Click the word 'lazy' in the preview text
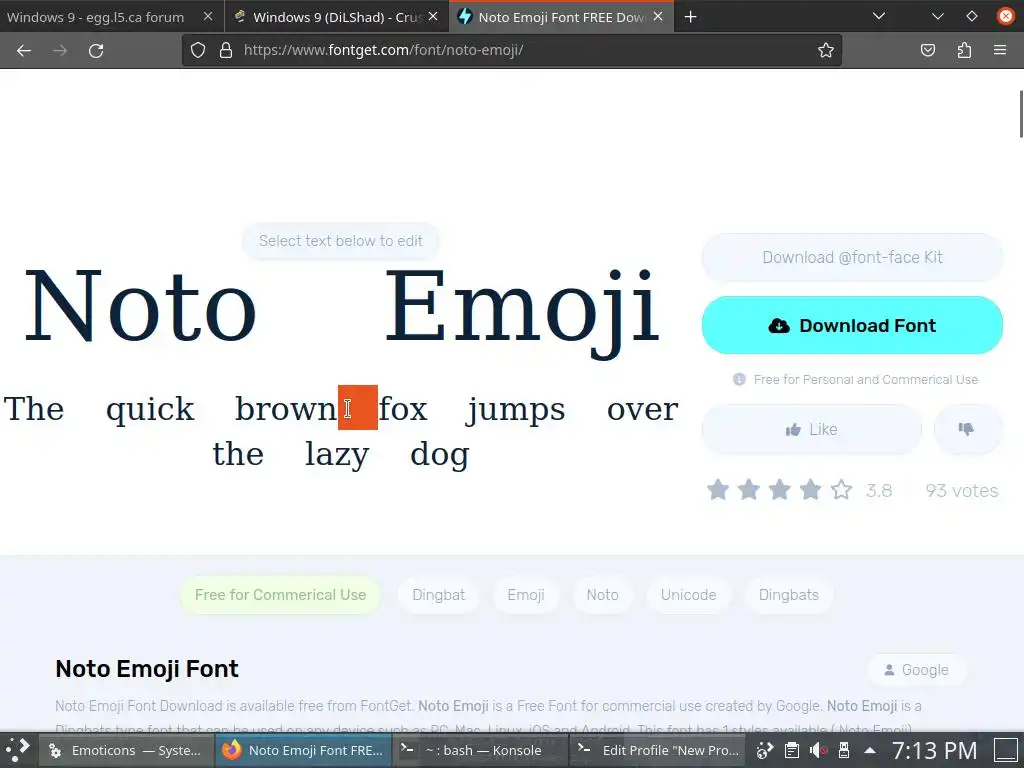Screen dimensions: 1024x768 click(x=337, y=455)
